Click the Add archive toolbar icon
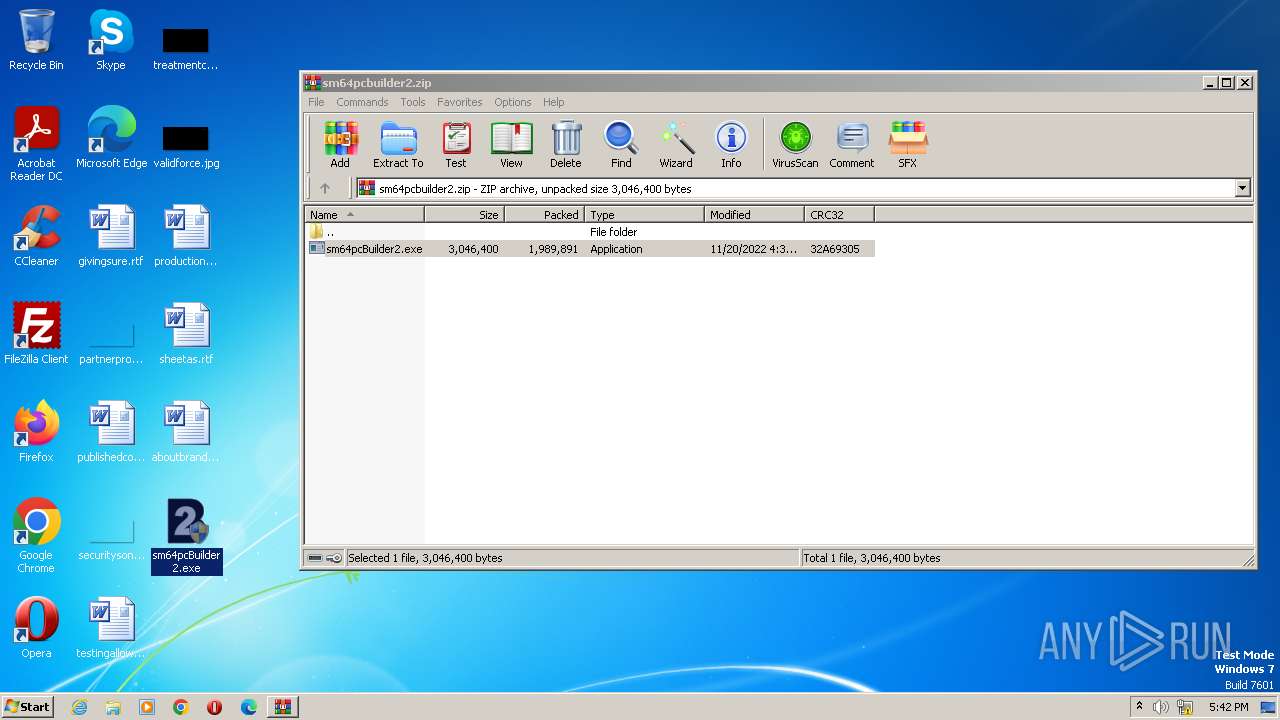The image size is (1280, 720). click(x=340, y=145)
